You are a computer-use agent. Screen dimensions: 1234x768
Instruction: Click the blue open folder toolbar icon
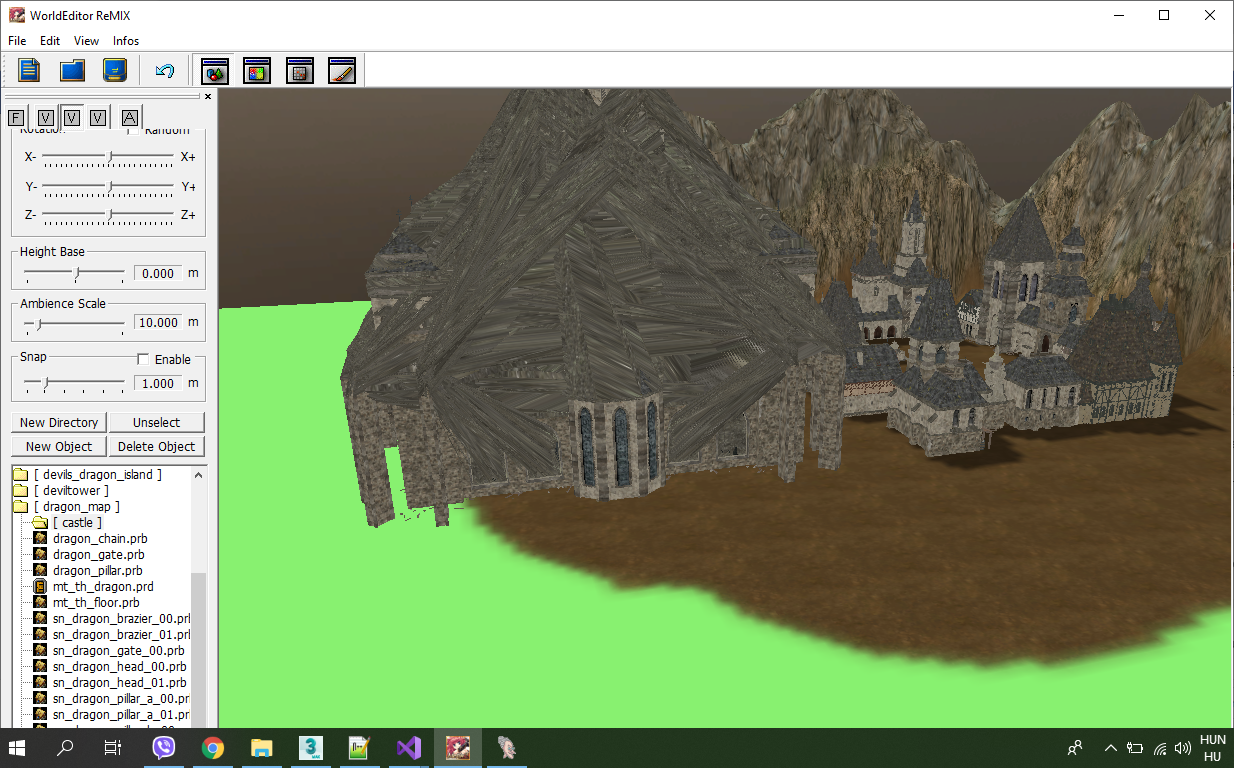tap(72, 70)
